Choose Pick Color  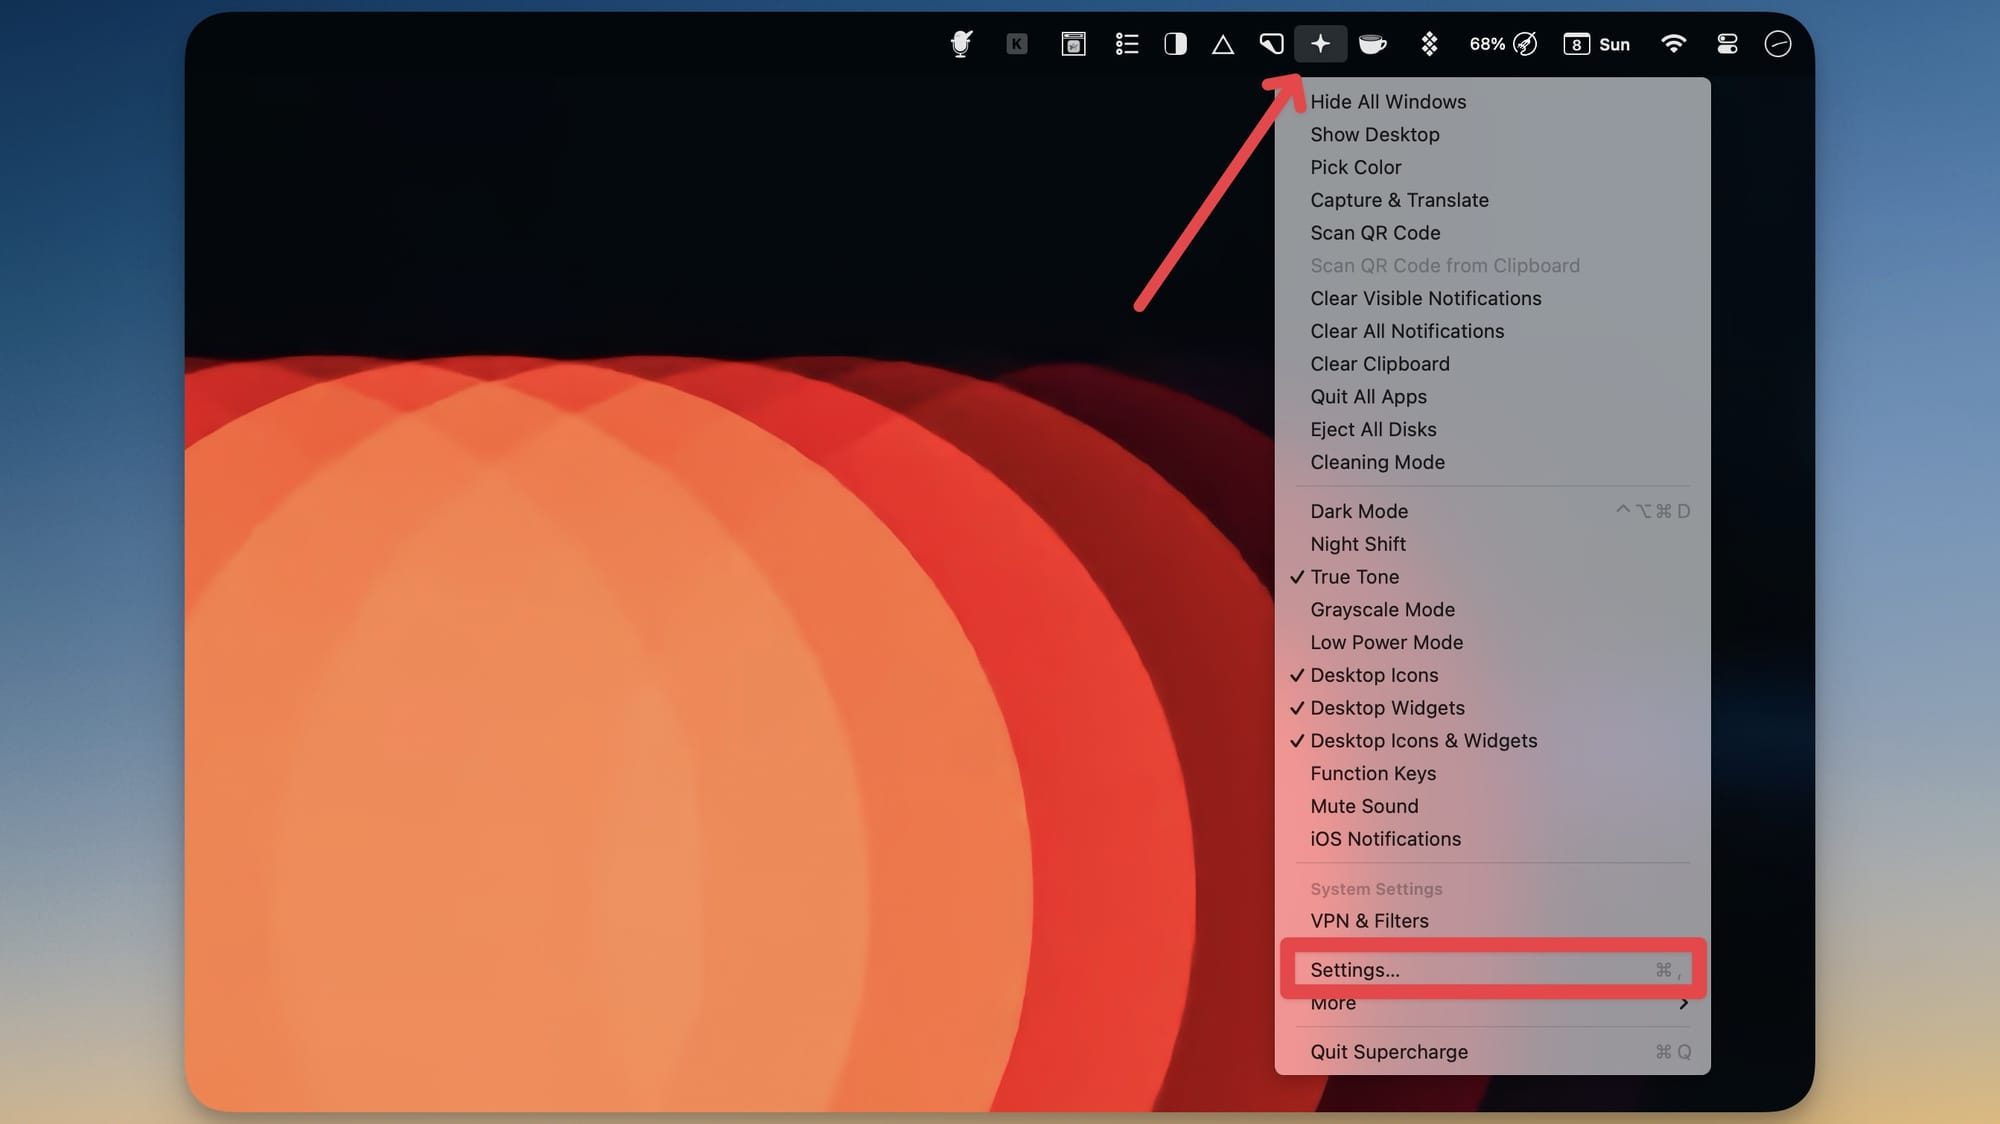[1492, 167]
